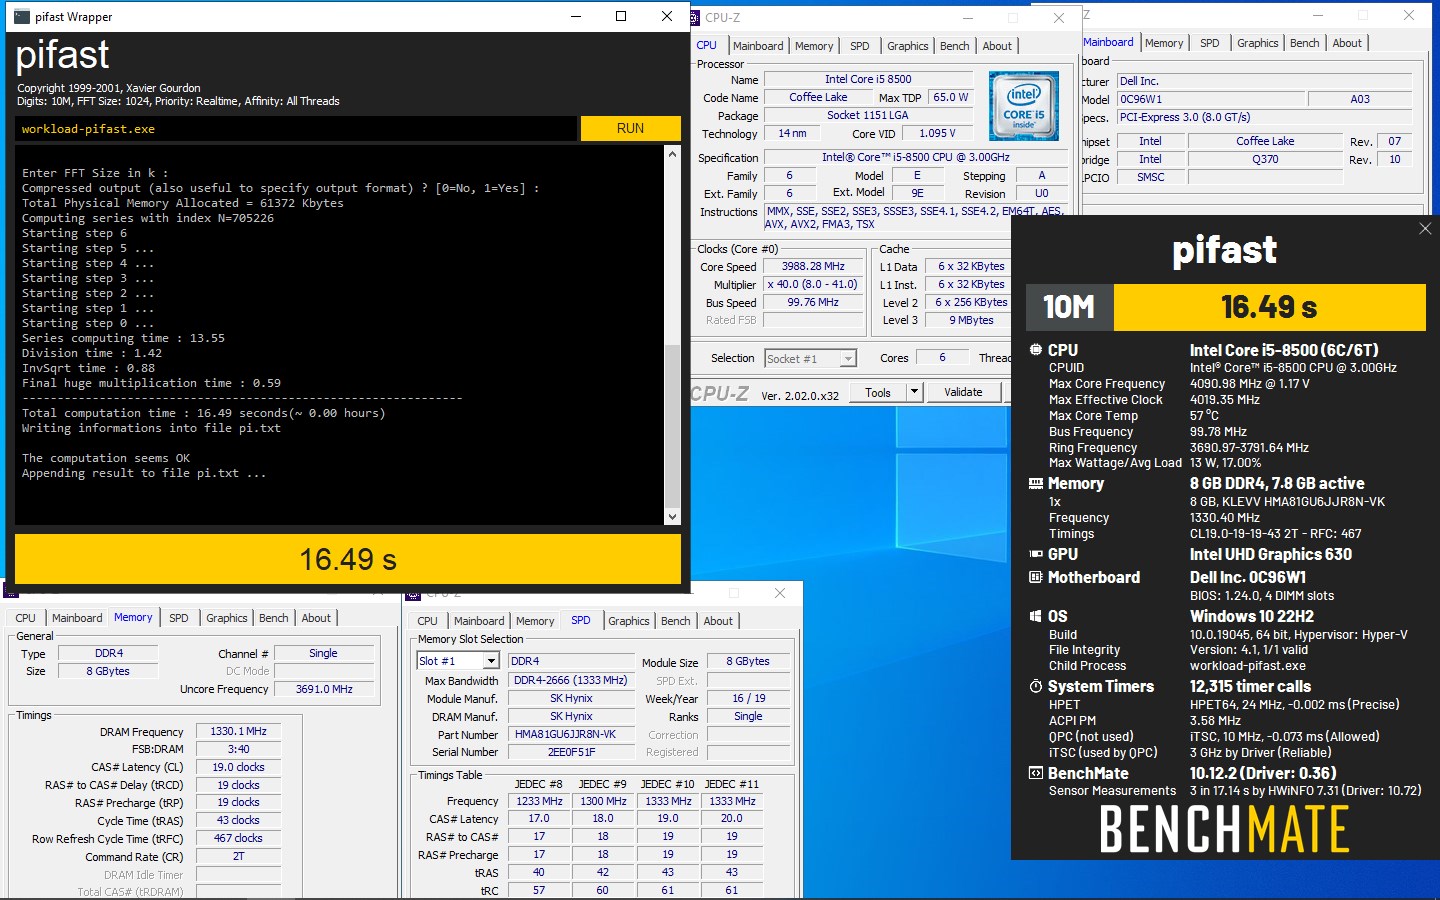This screenshot has width=1440, height=900.
Task: Click the System Timers clock icon in BenchMate
Action: pos(1035,686)
